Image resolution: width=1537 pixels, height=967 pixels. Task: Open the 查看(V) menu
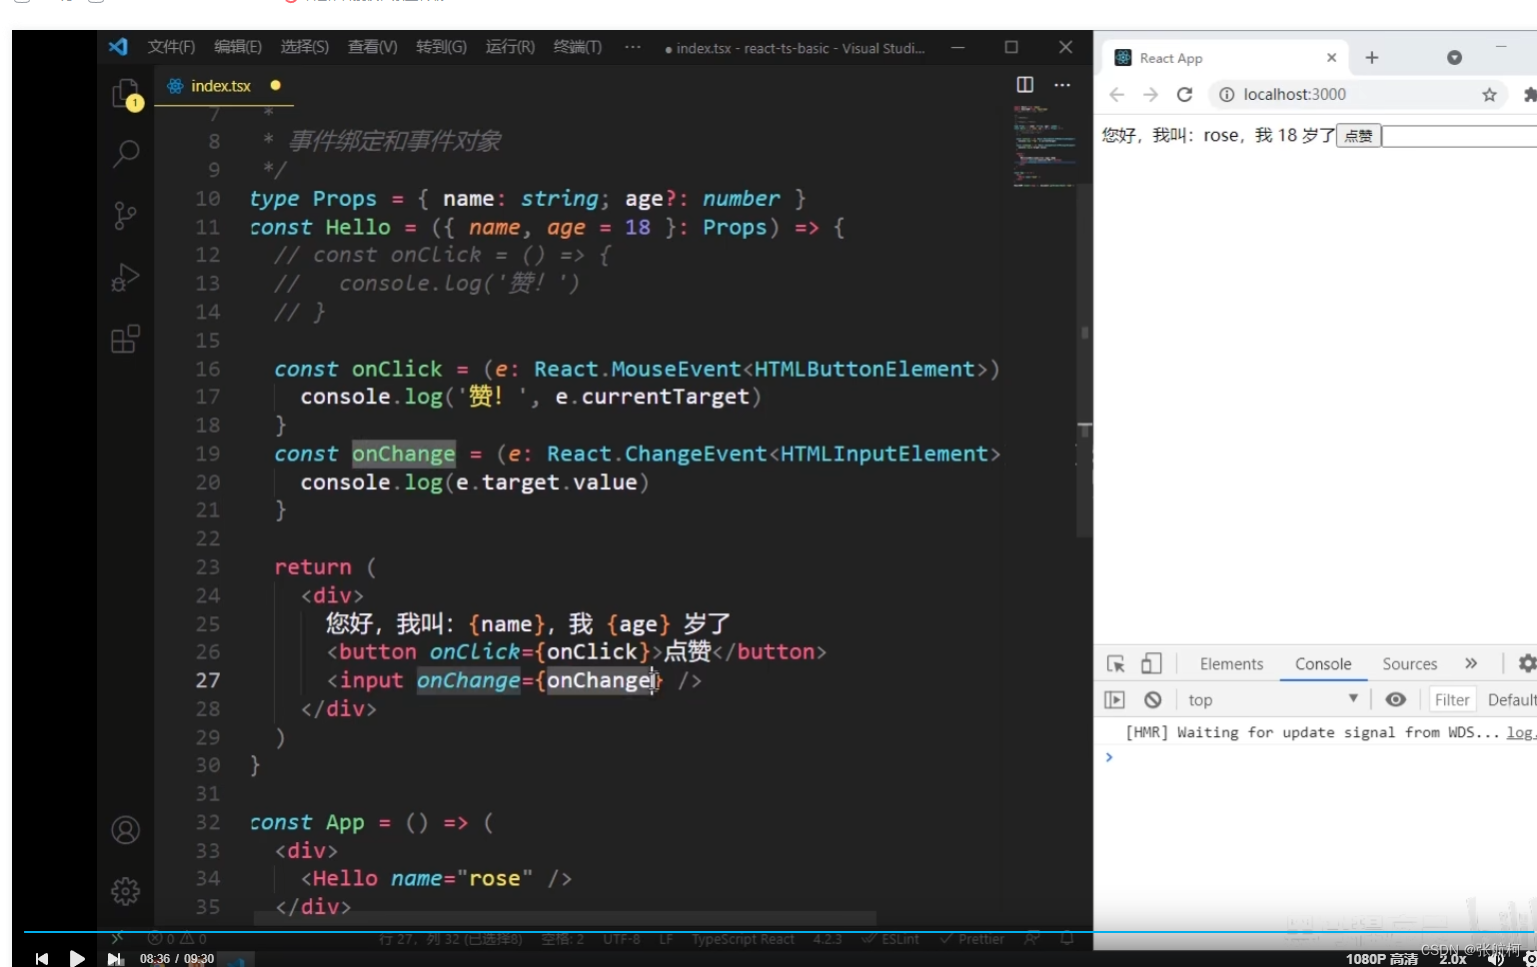coord(372,47)
